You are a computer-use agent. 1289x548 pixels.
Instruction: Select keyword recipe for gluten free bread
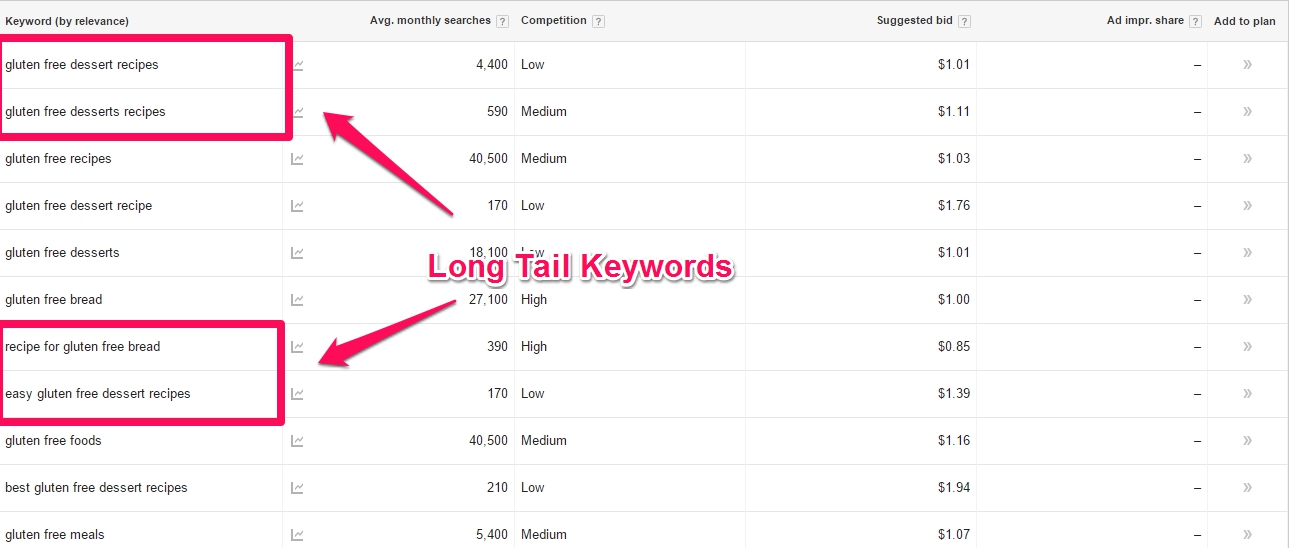click(83, 347)
